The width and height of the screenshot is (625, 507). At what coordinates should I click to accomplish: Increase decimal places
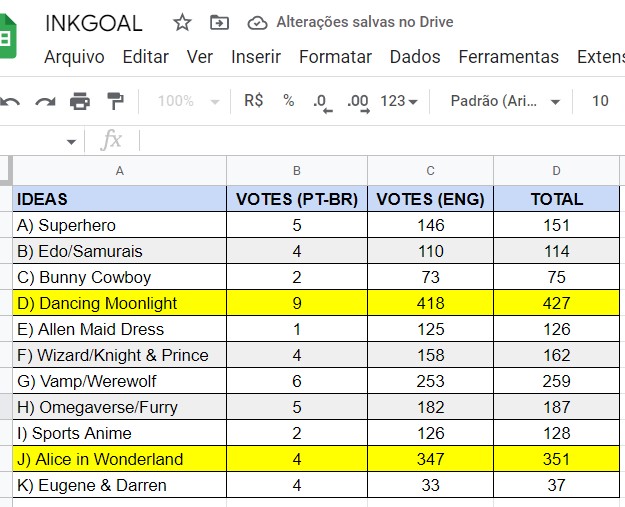tap(358, 103)
